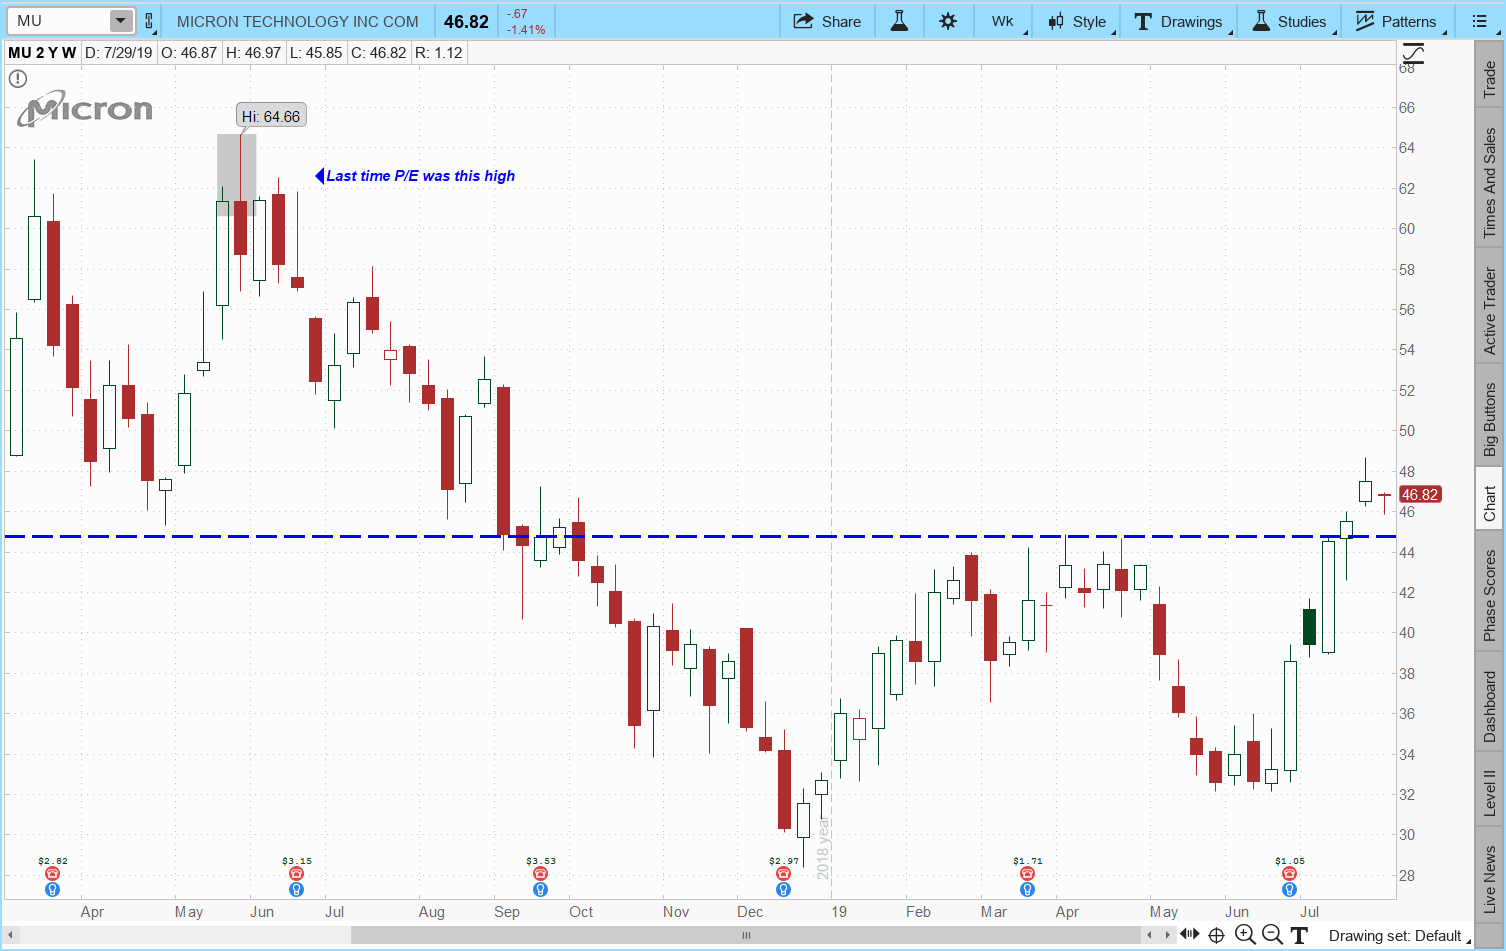Click the Share button
The image size is (1506, 951).
pos(827,21)
